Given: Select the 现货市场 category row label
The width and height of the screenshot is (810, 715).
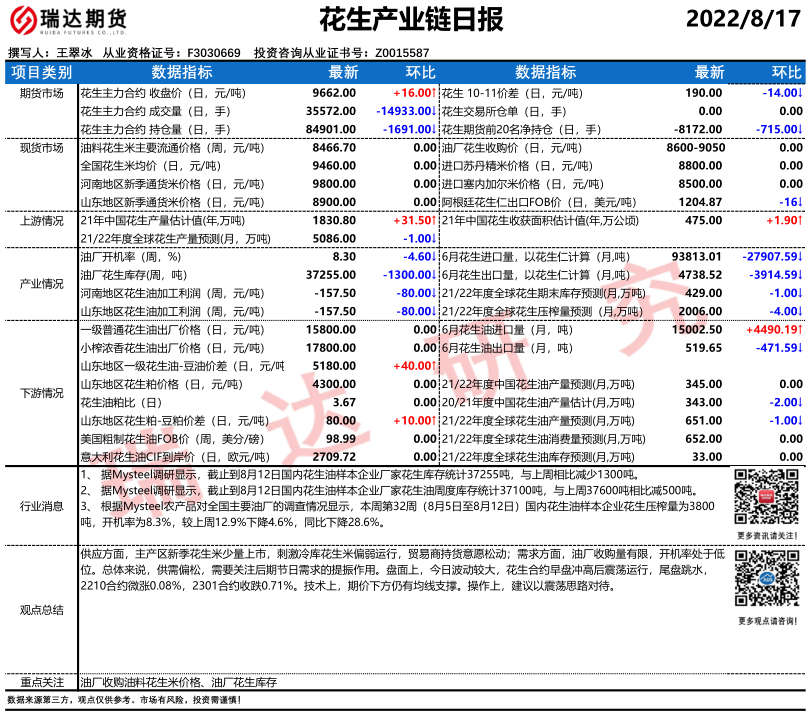Looking at the screenshot, I should coord(41,147).
